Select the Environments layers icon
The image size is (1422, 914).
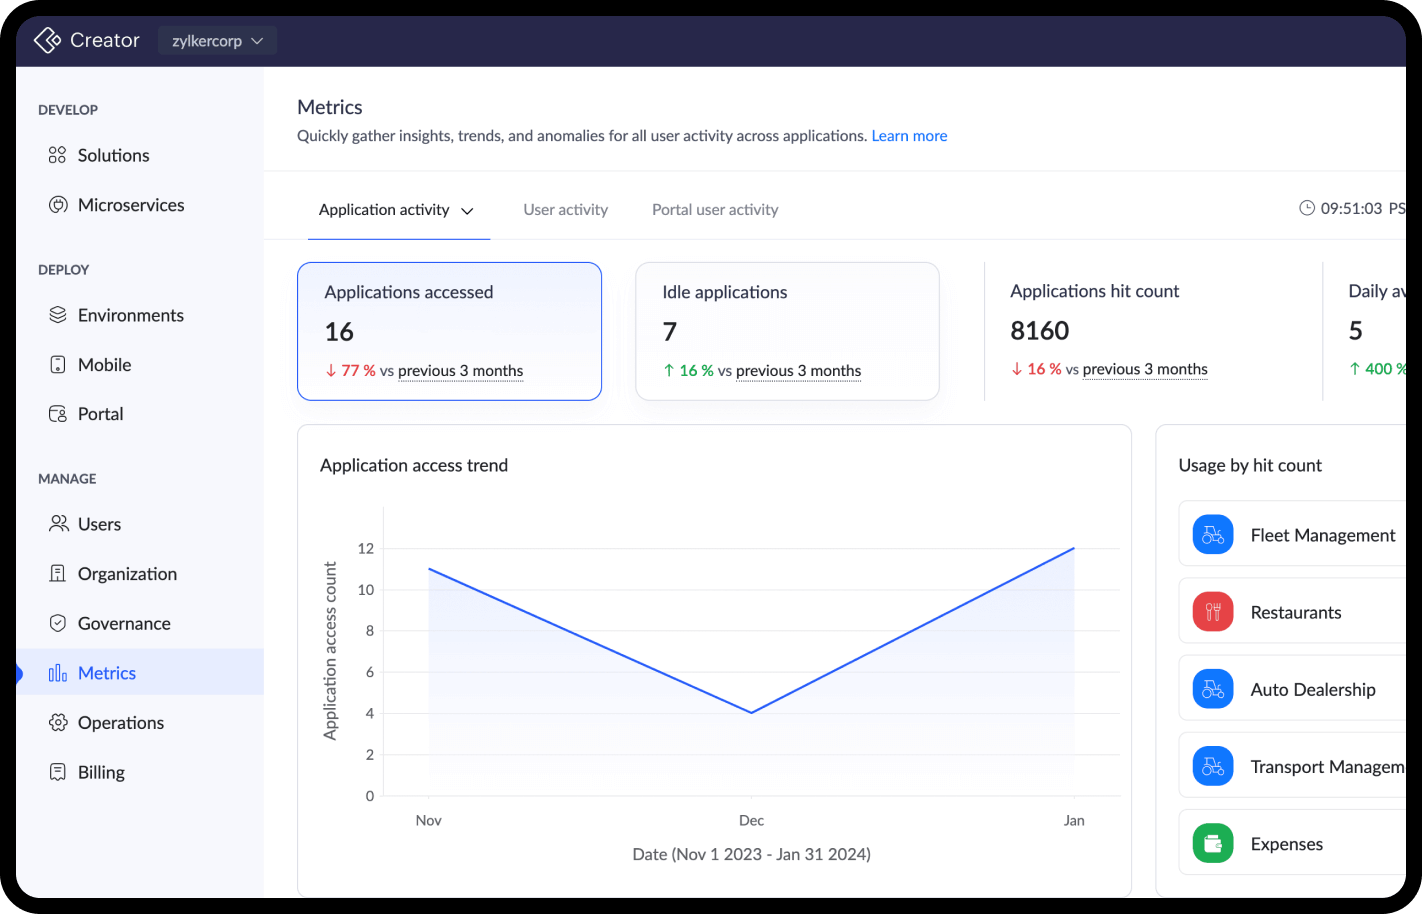58,315
